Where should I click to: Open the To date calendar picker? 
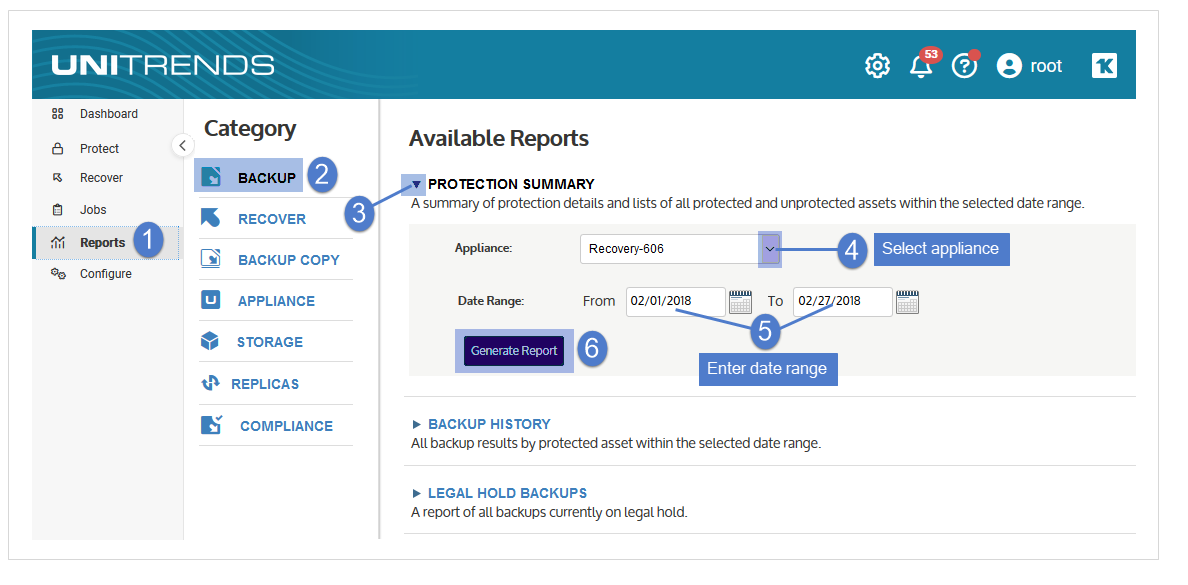tap(907, 302)
